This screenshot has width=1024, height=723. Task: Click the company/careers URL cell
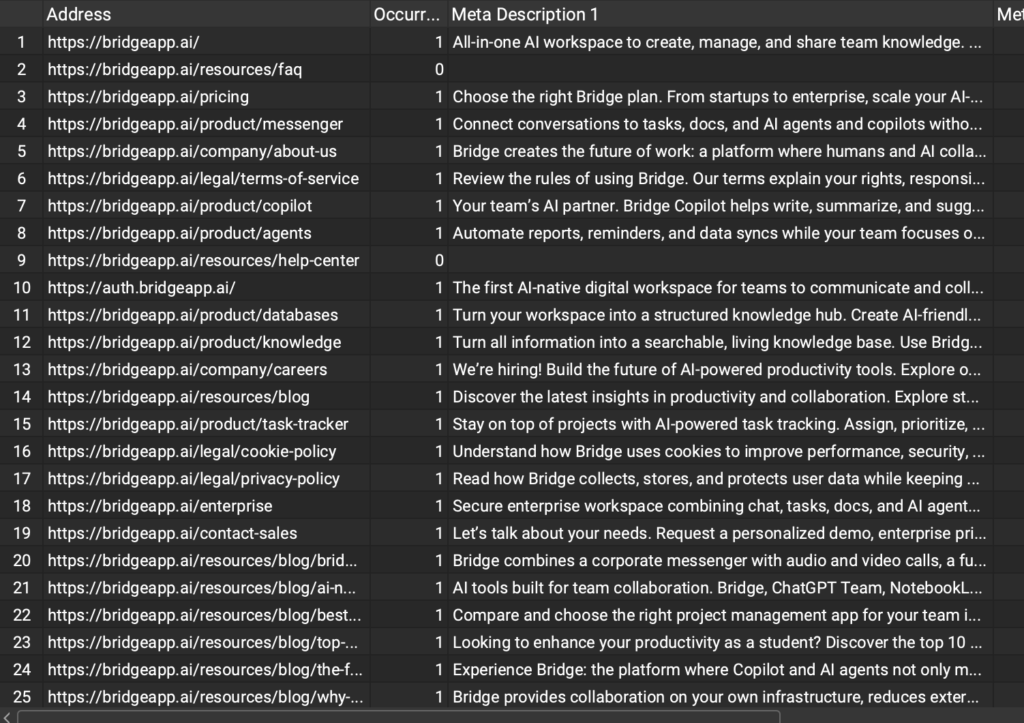(x=187, y=369)
